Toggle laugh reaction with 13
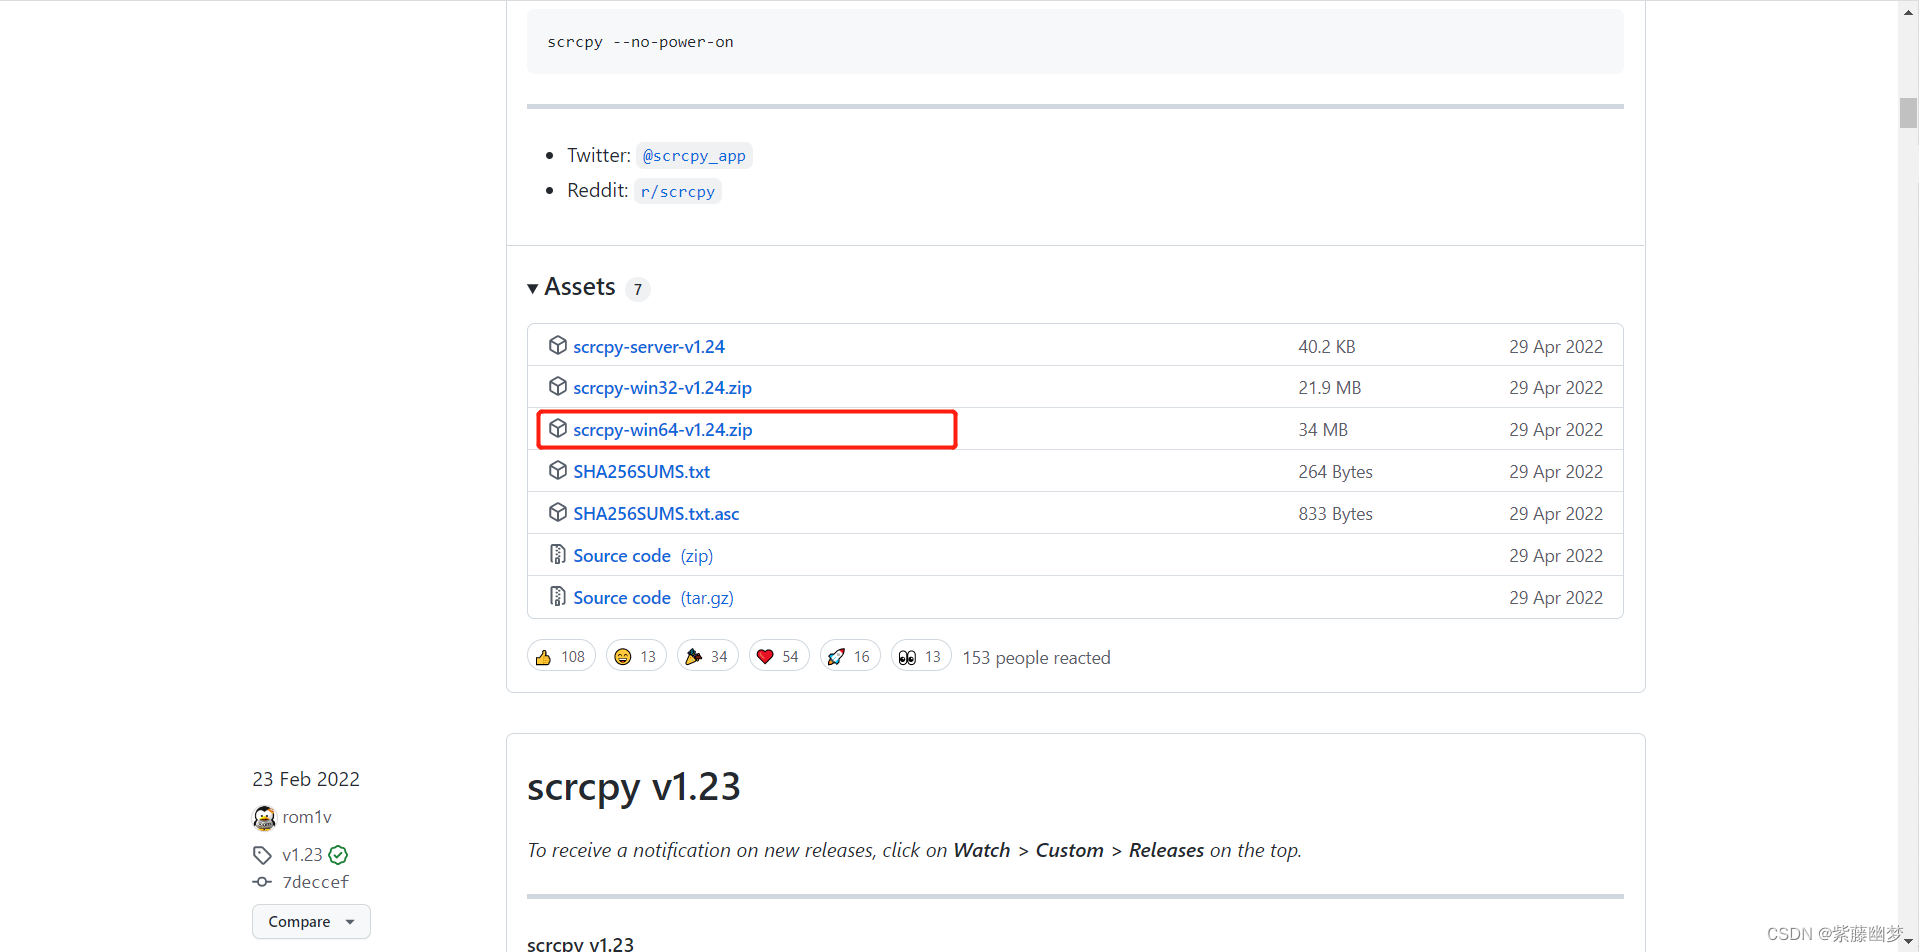The width and height of the screenshot is (1919, 952). pos(636,656)
